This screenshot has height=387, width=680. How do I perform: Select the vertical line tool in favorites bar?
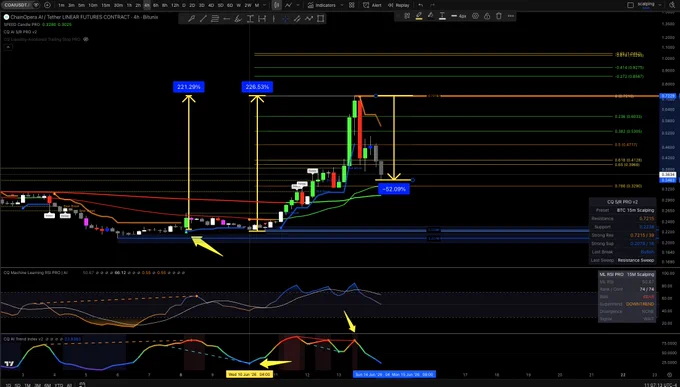(x=273, y=19)
